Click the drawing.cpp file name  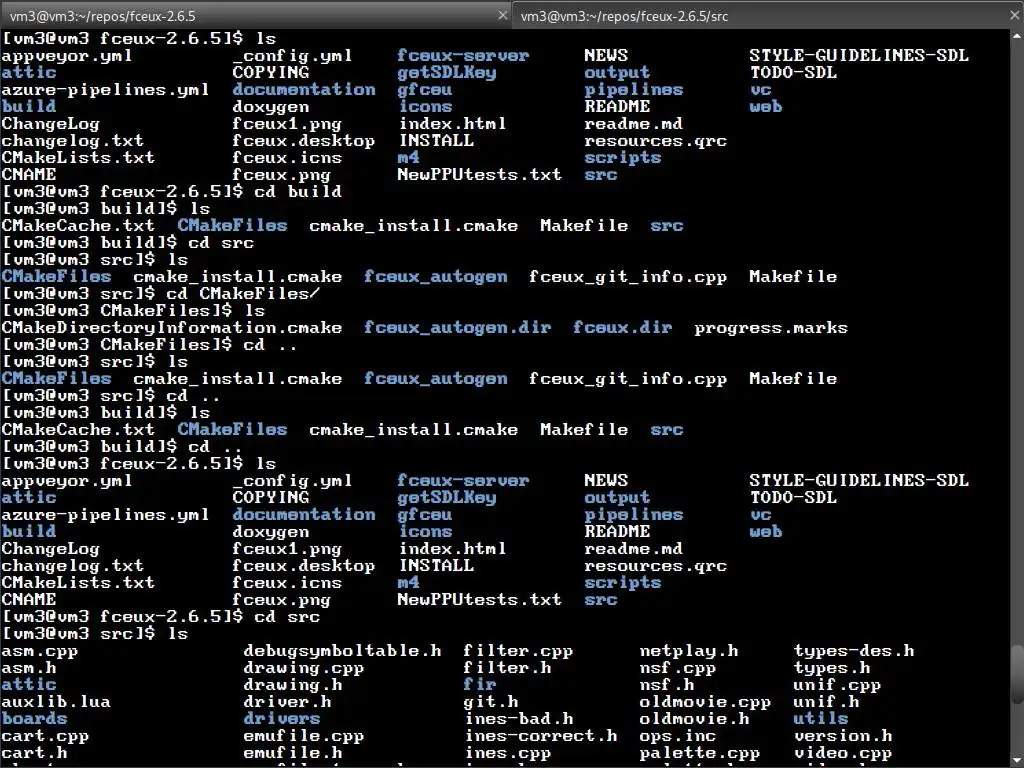(x=304, y=668)
